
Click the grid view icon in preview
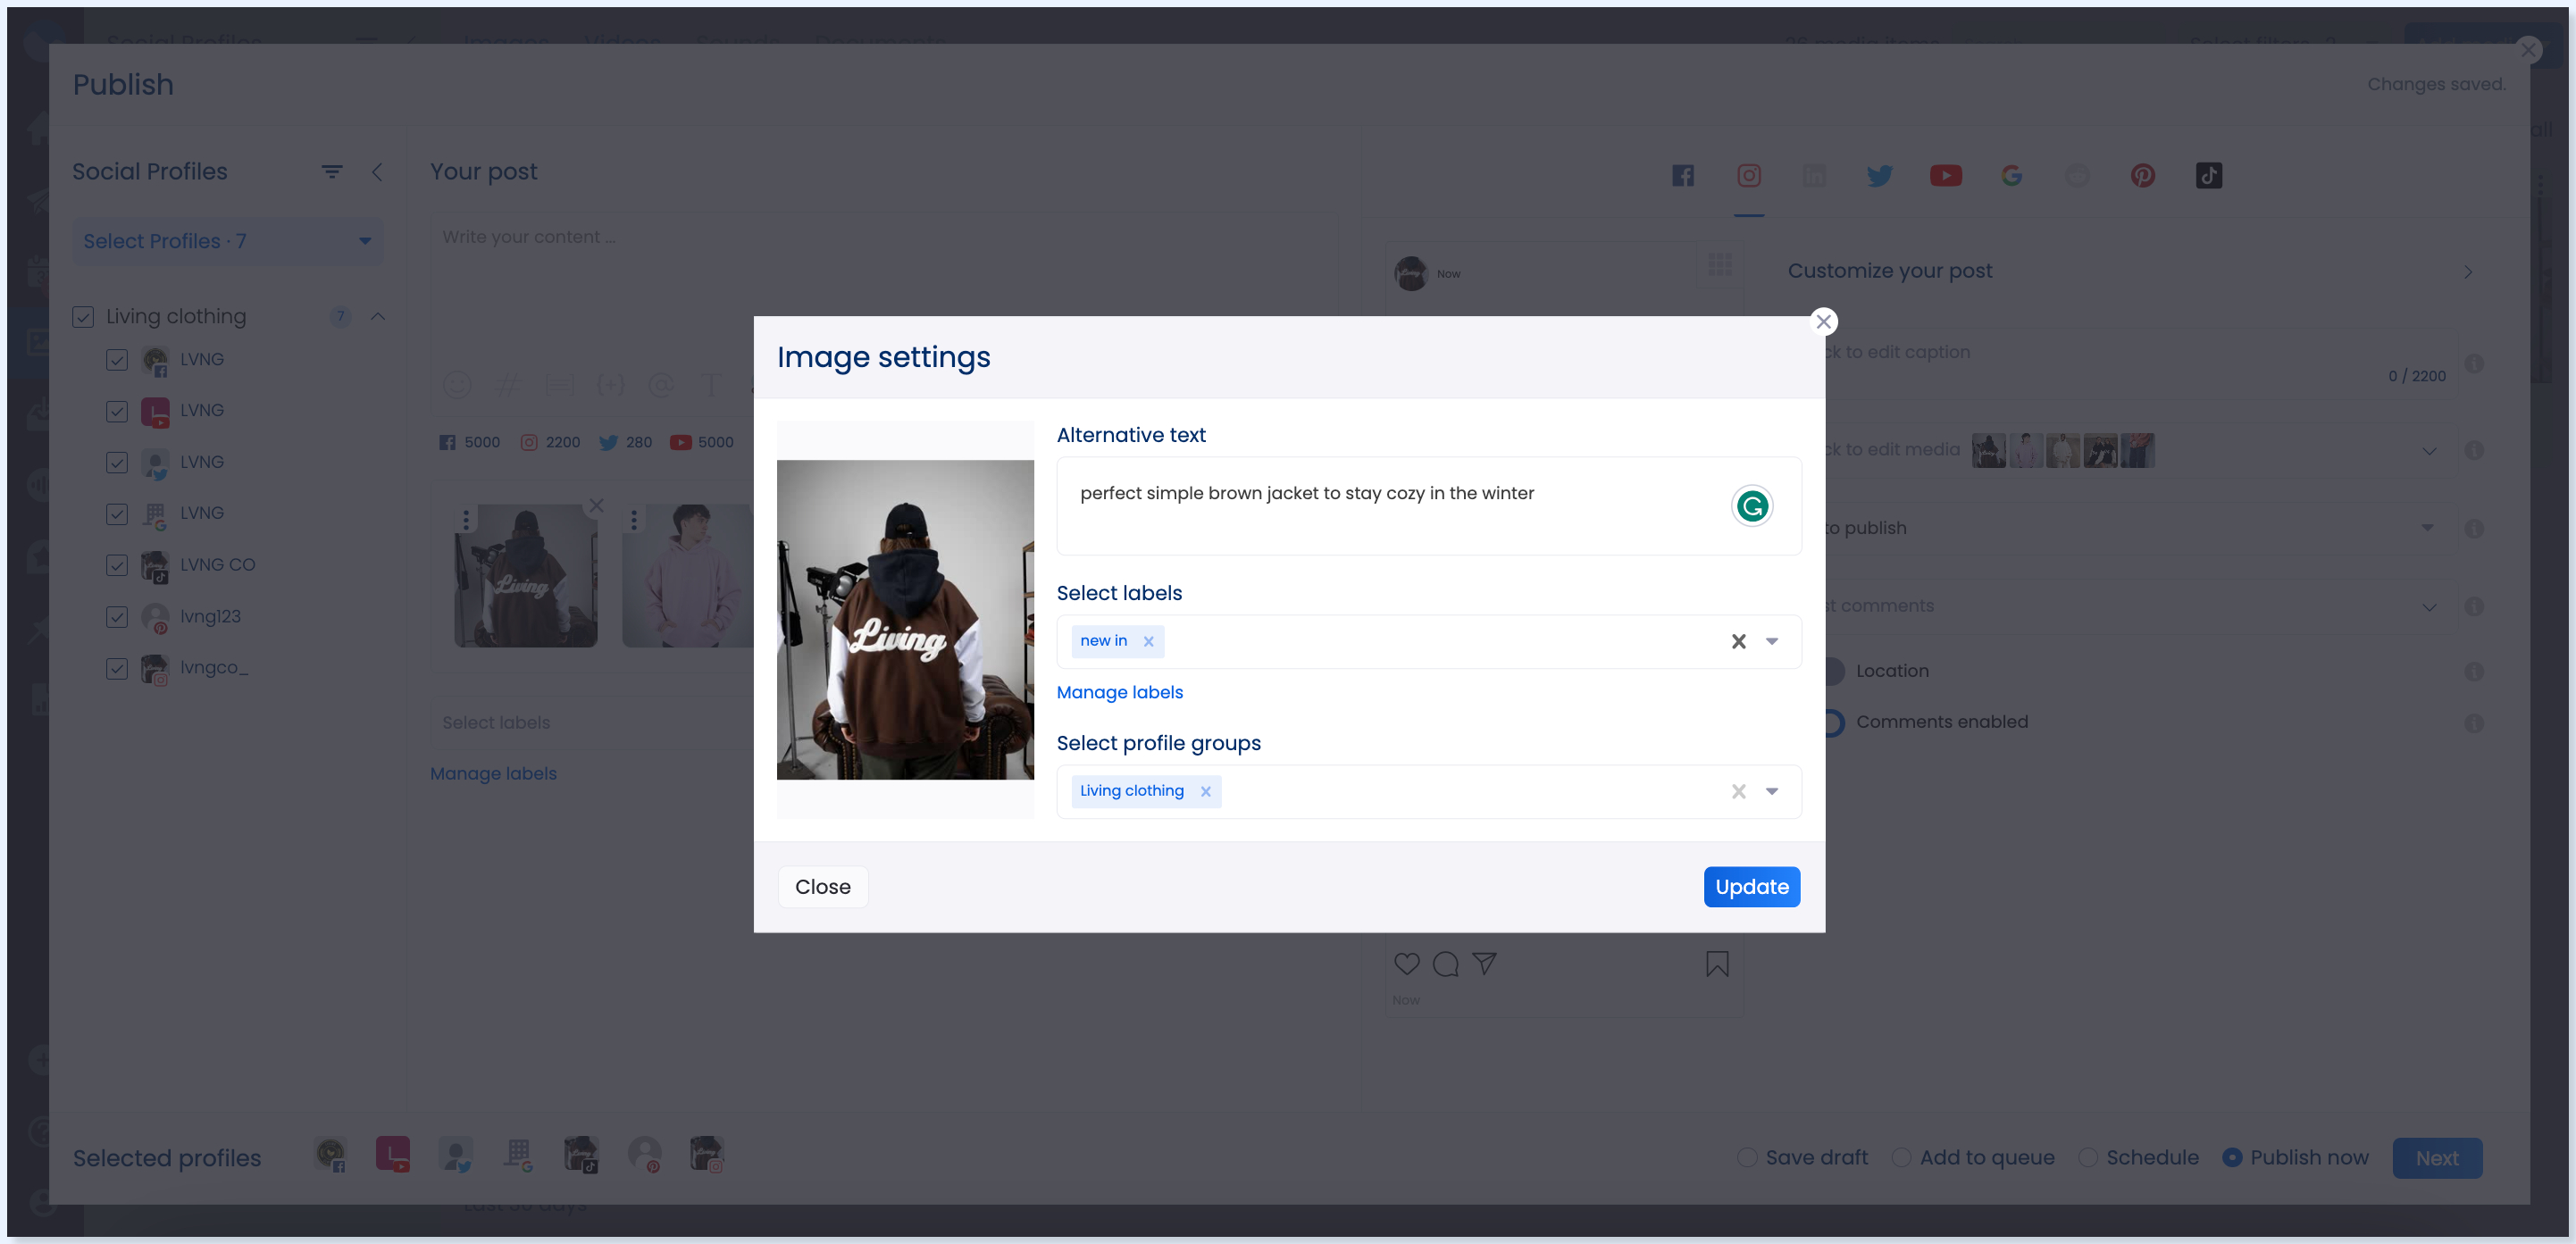click(x=1720, y=265)
